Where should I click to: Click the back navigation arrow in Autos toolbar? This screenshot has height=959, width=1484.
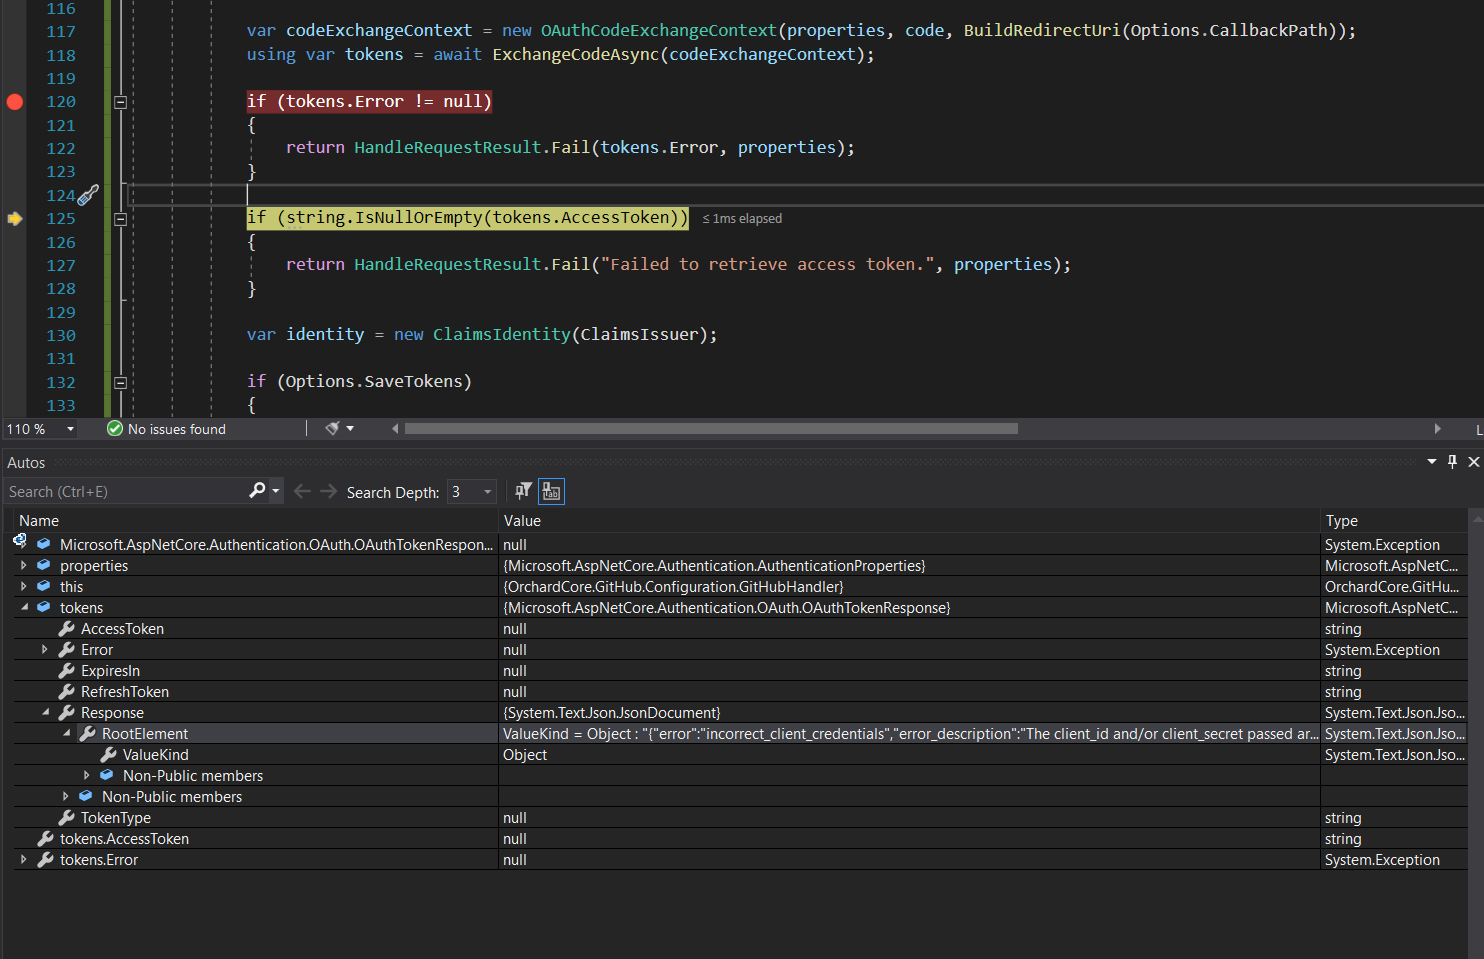tap(302, 491)
